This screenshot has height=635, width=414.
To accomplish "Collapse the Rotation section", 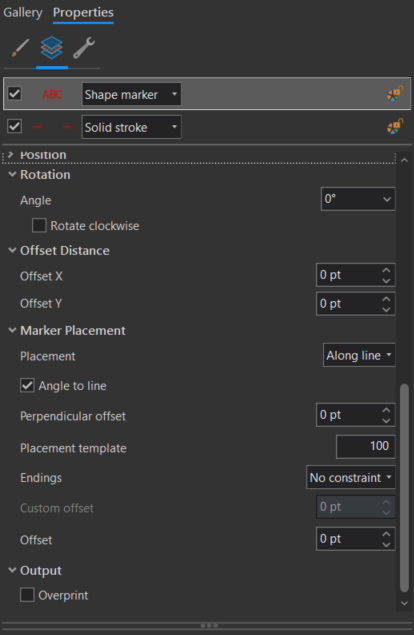I will click(x=12, y=175).
